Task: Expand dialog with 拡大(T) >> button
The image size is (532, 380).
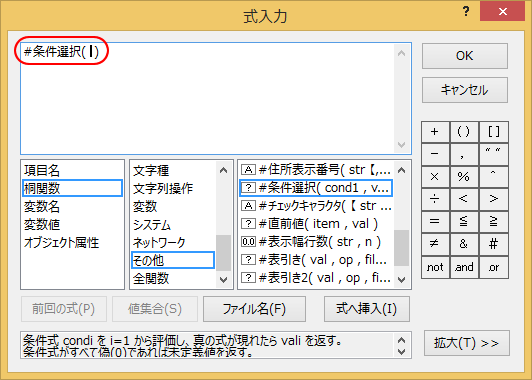Action: point(467,343)
